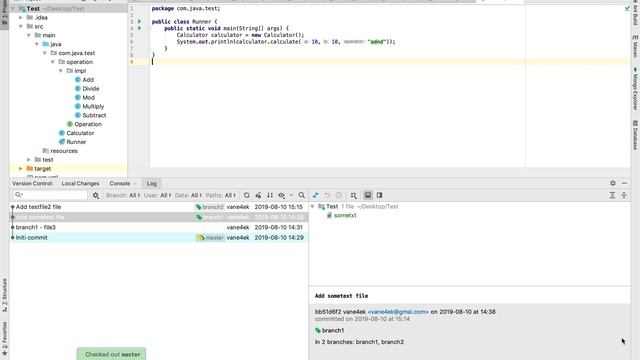Select the 'Initi commit' commit row
This screenshot has height=360, width=640.
tap(159, 238)
